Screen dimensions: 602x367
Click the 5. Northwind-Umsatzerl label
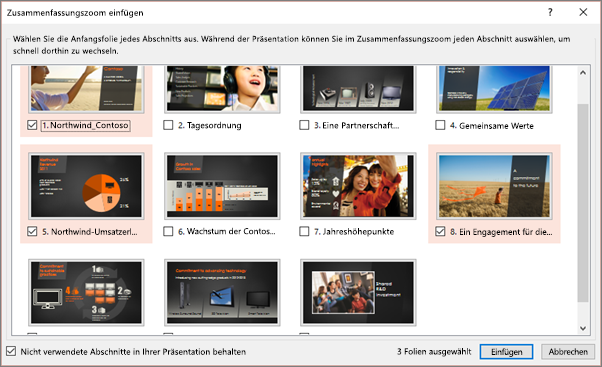click(x=89, y=232)
